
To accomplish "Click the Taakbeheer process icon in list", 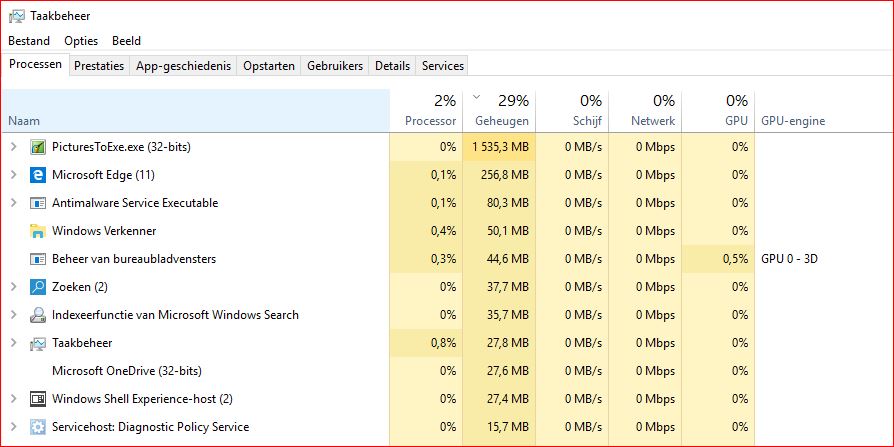I will click(x=38, y=343).
